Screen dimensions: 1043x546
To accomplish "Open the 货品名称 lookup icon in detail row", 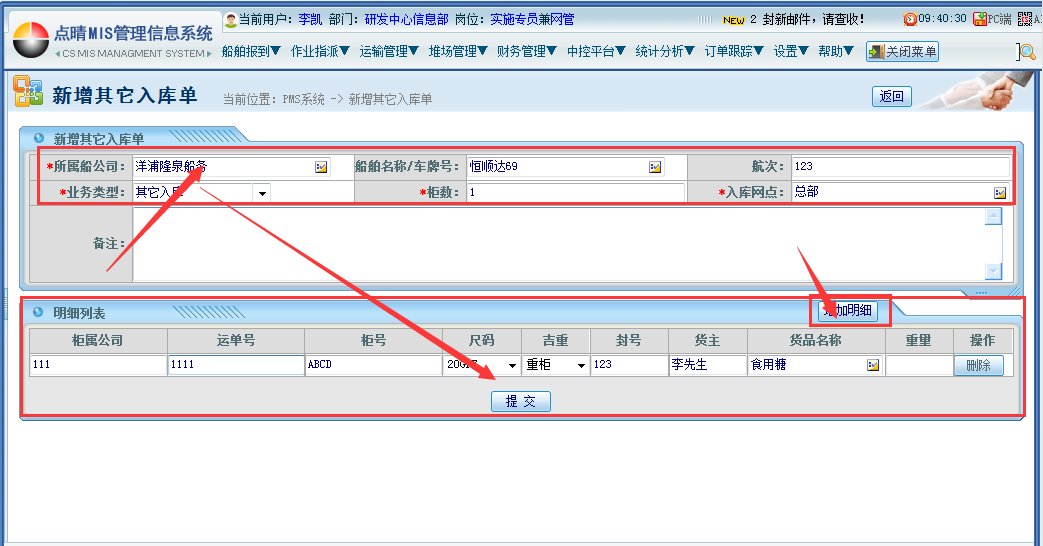I will [872, 365].
